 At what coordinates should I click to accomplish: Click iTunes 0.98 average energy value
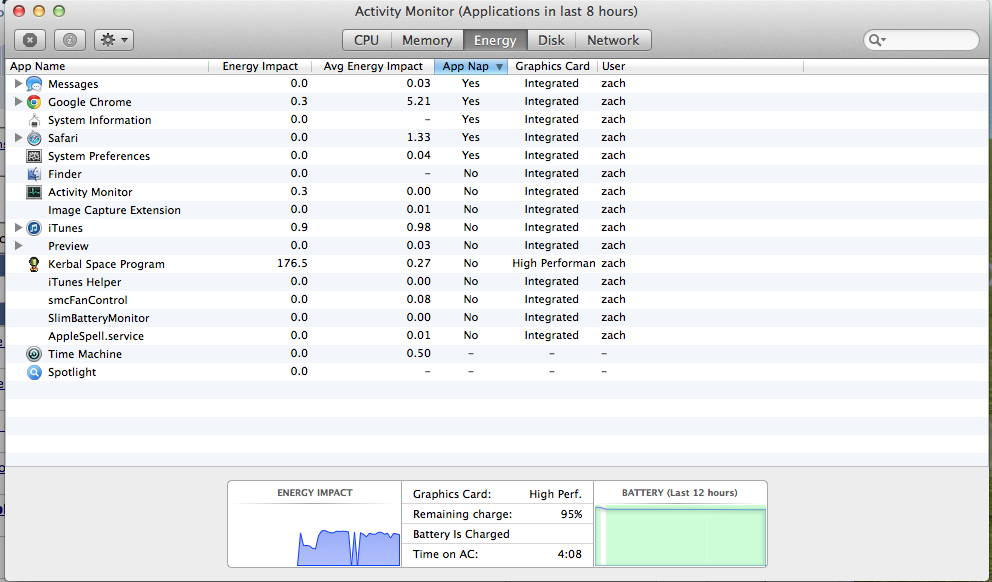pos(419,227)
